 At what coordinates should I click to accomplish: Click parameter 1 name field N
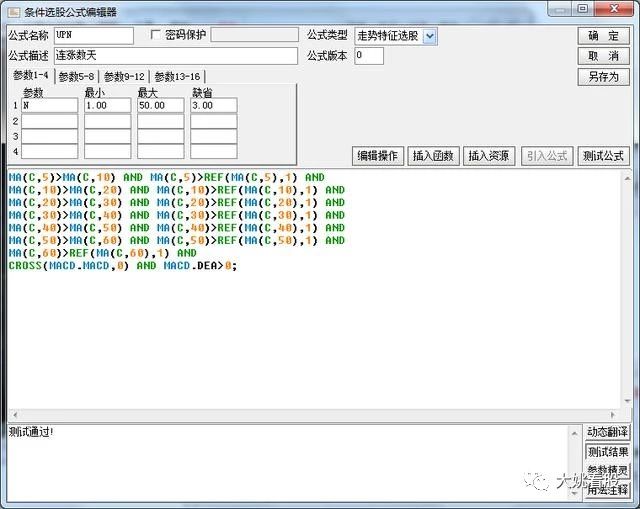(x=49, y=105)
